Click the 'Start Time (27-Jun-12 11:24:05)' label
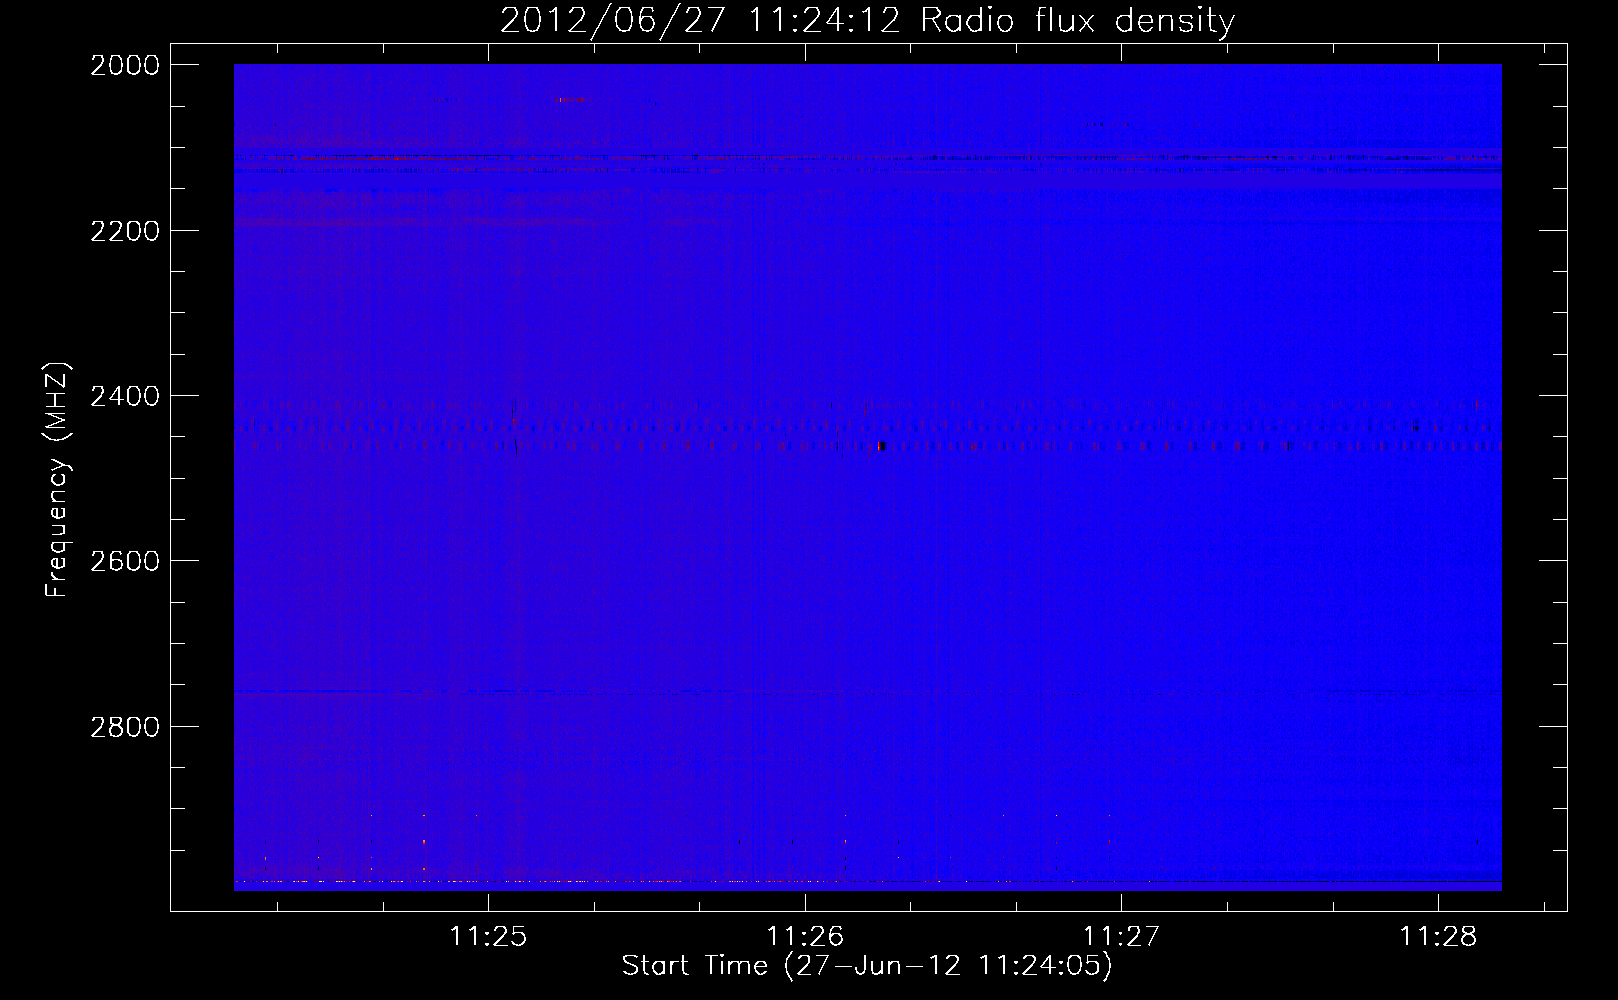Viewport: 1618px width, 1000px height. pyautogui.click(x=867, y=966)
